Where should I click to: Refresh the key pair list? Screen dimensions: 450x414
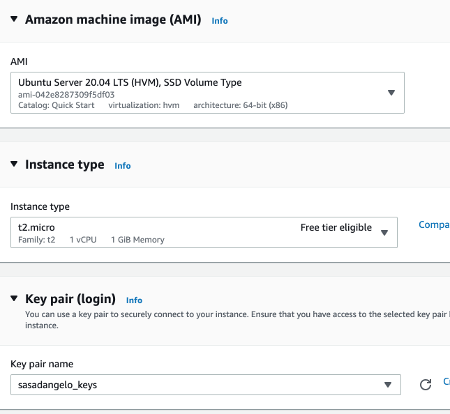425,385
